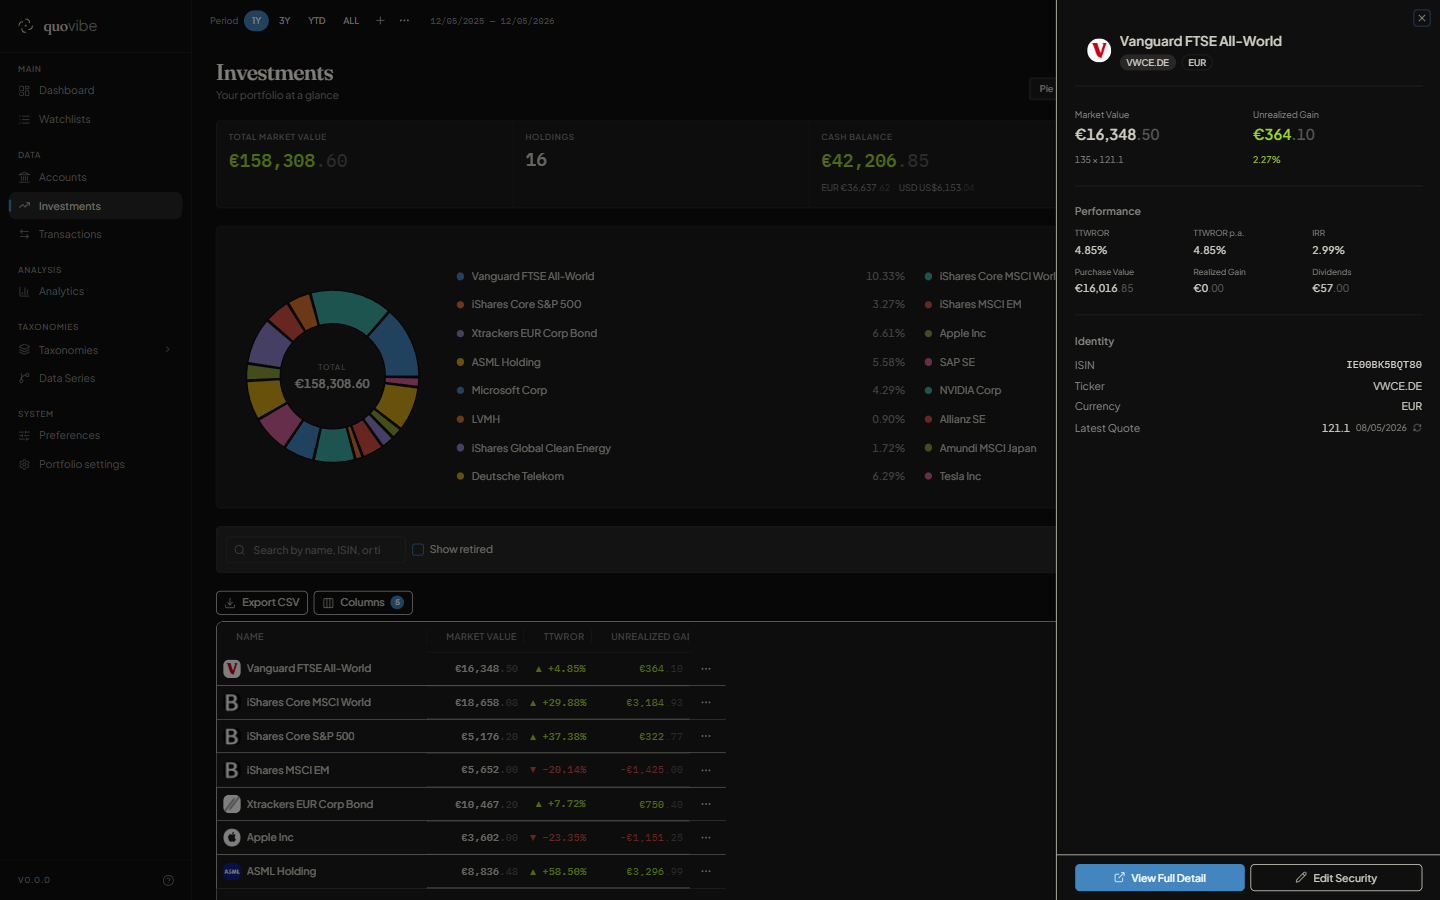
Task: Click the VWCE.DE ticker badge in panel header
Action: tap(1147, 63)
